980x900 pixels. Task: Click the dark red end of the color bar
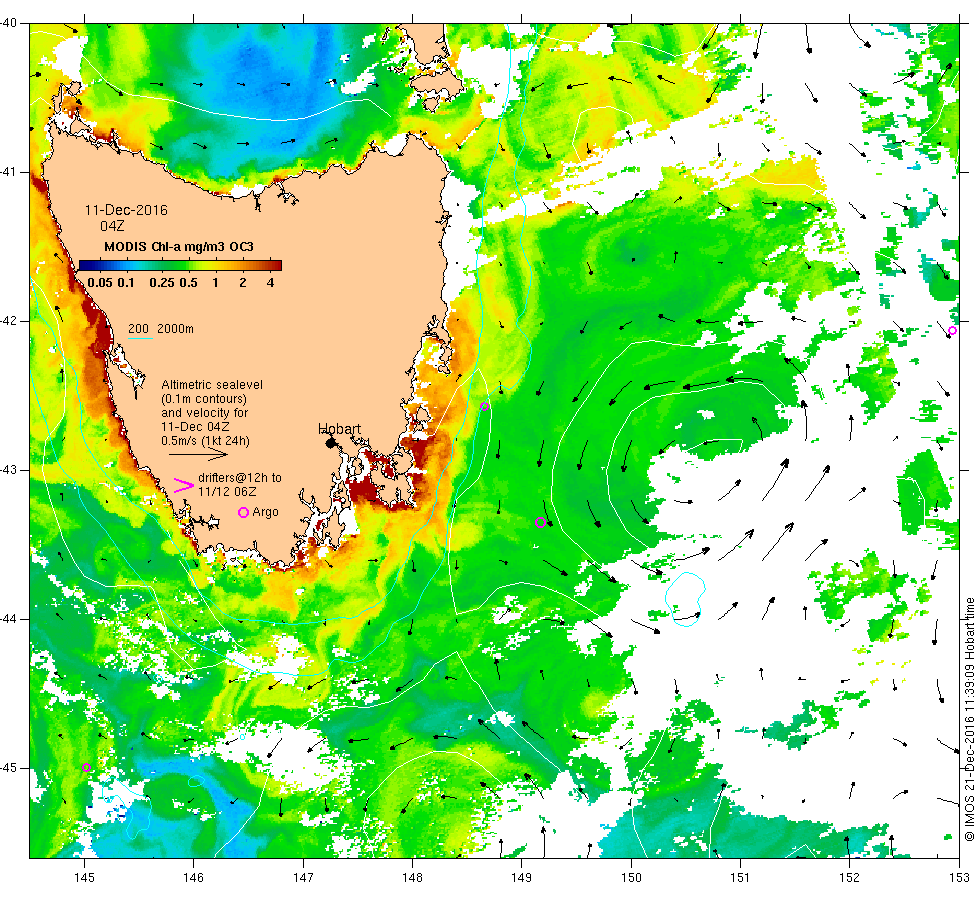click(x=276, y=265)
